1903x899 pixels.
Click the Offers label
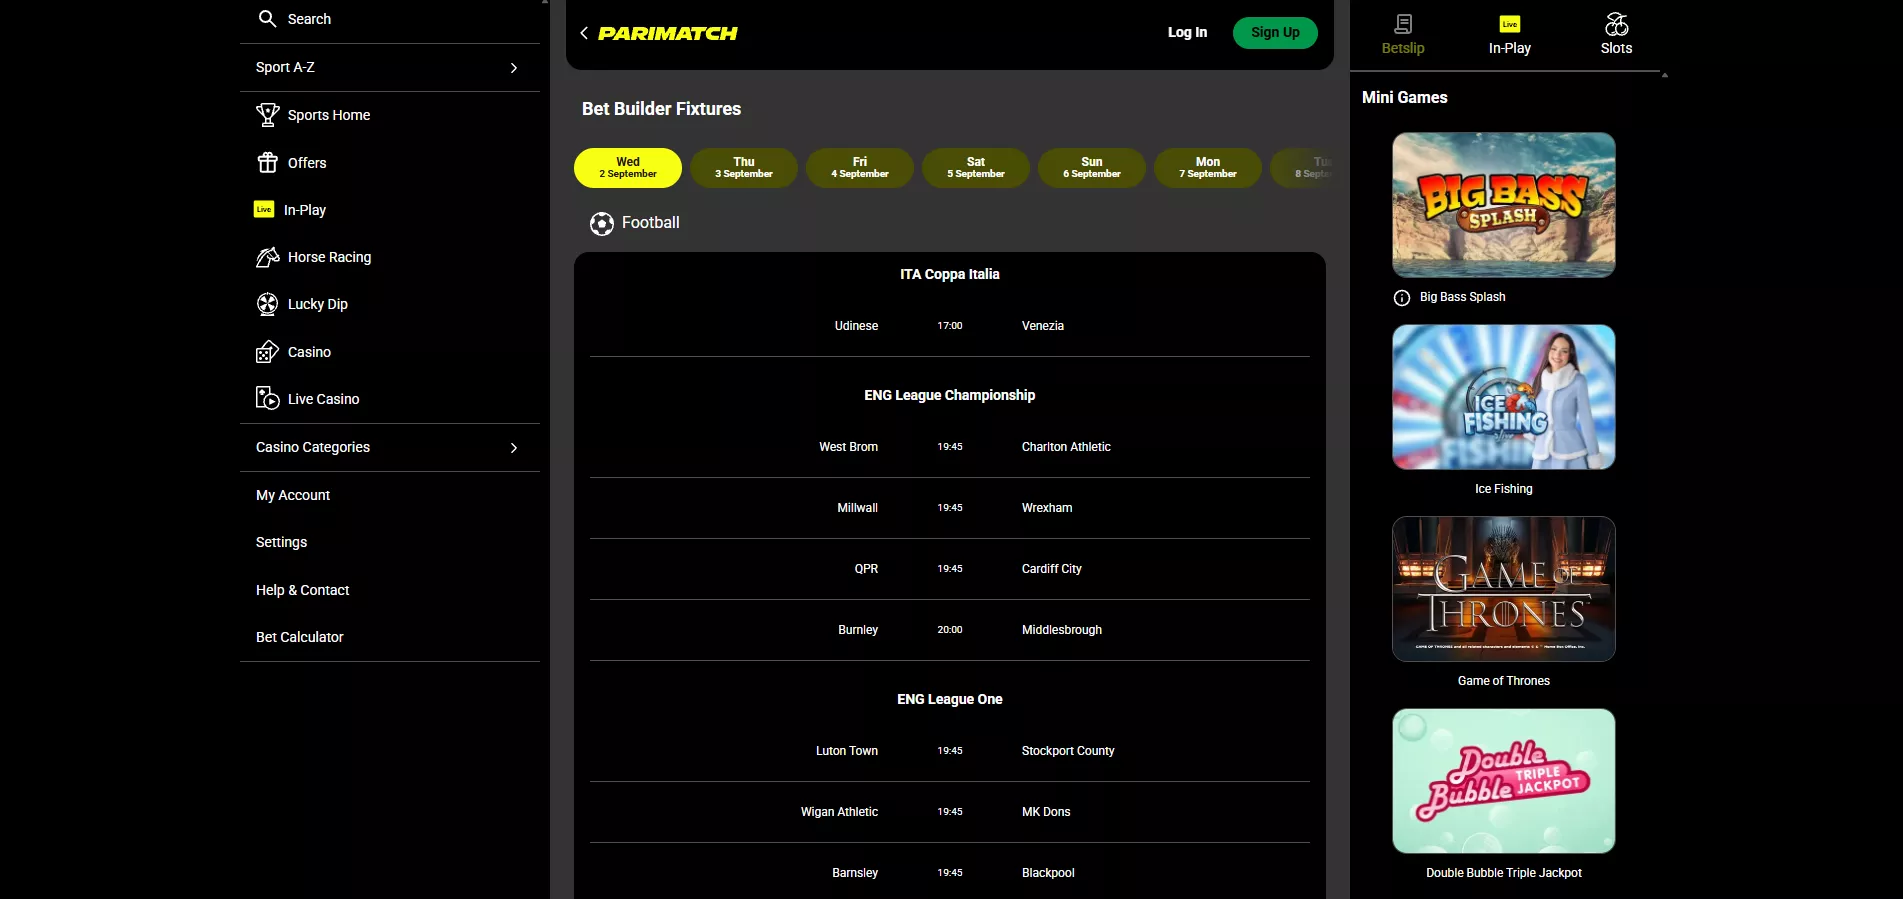pyautogui.click(x=307, y=163)
